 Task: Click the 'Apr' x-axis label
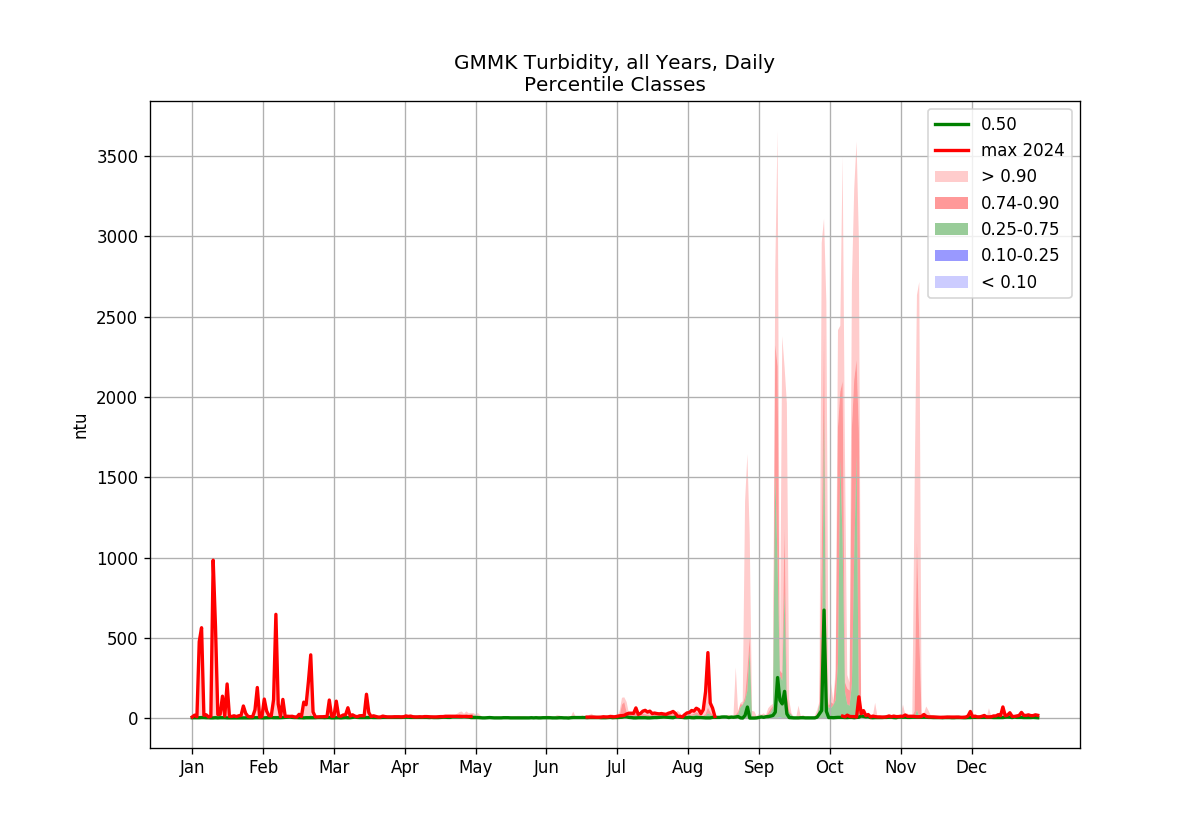coord(405,768)
